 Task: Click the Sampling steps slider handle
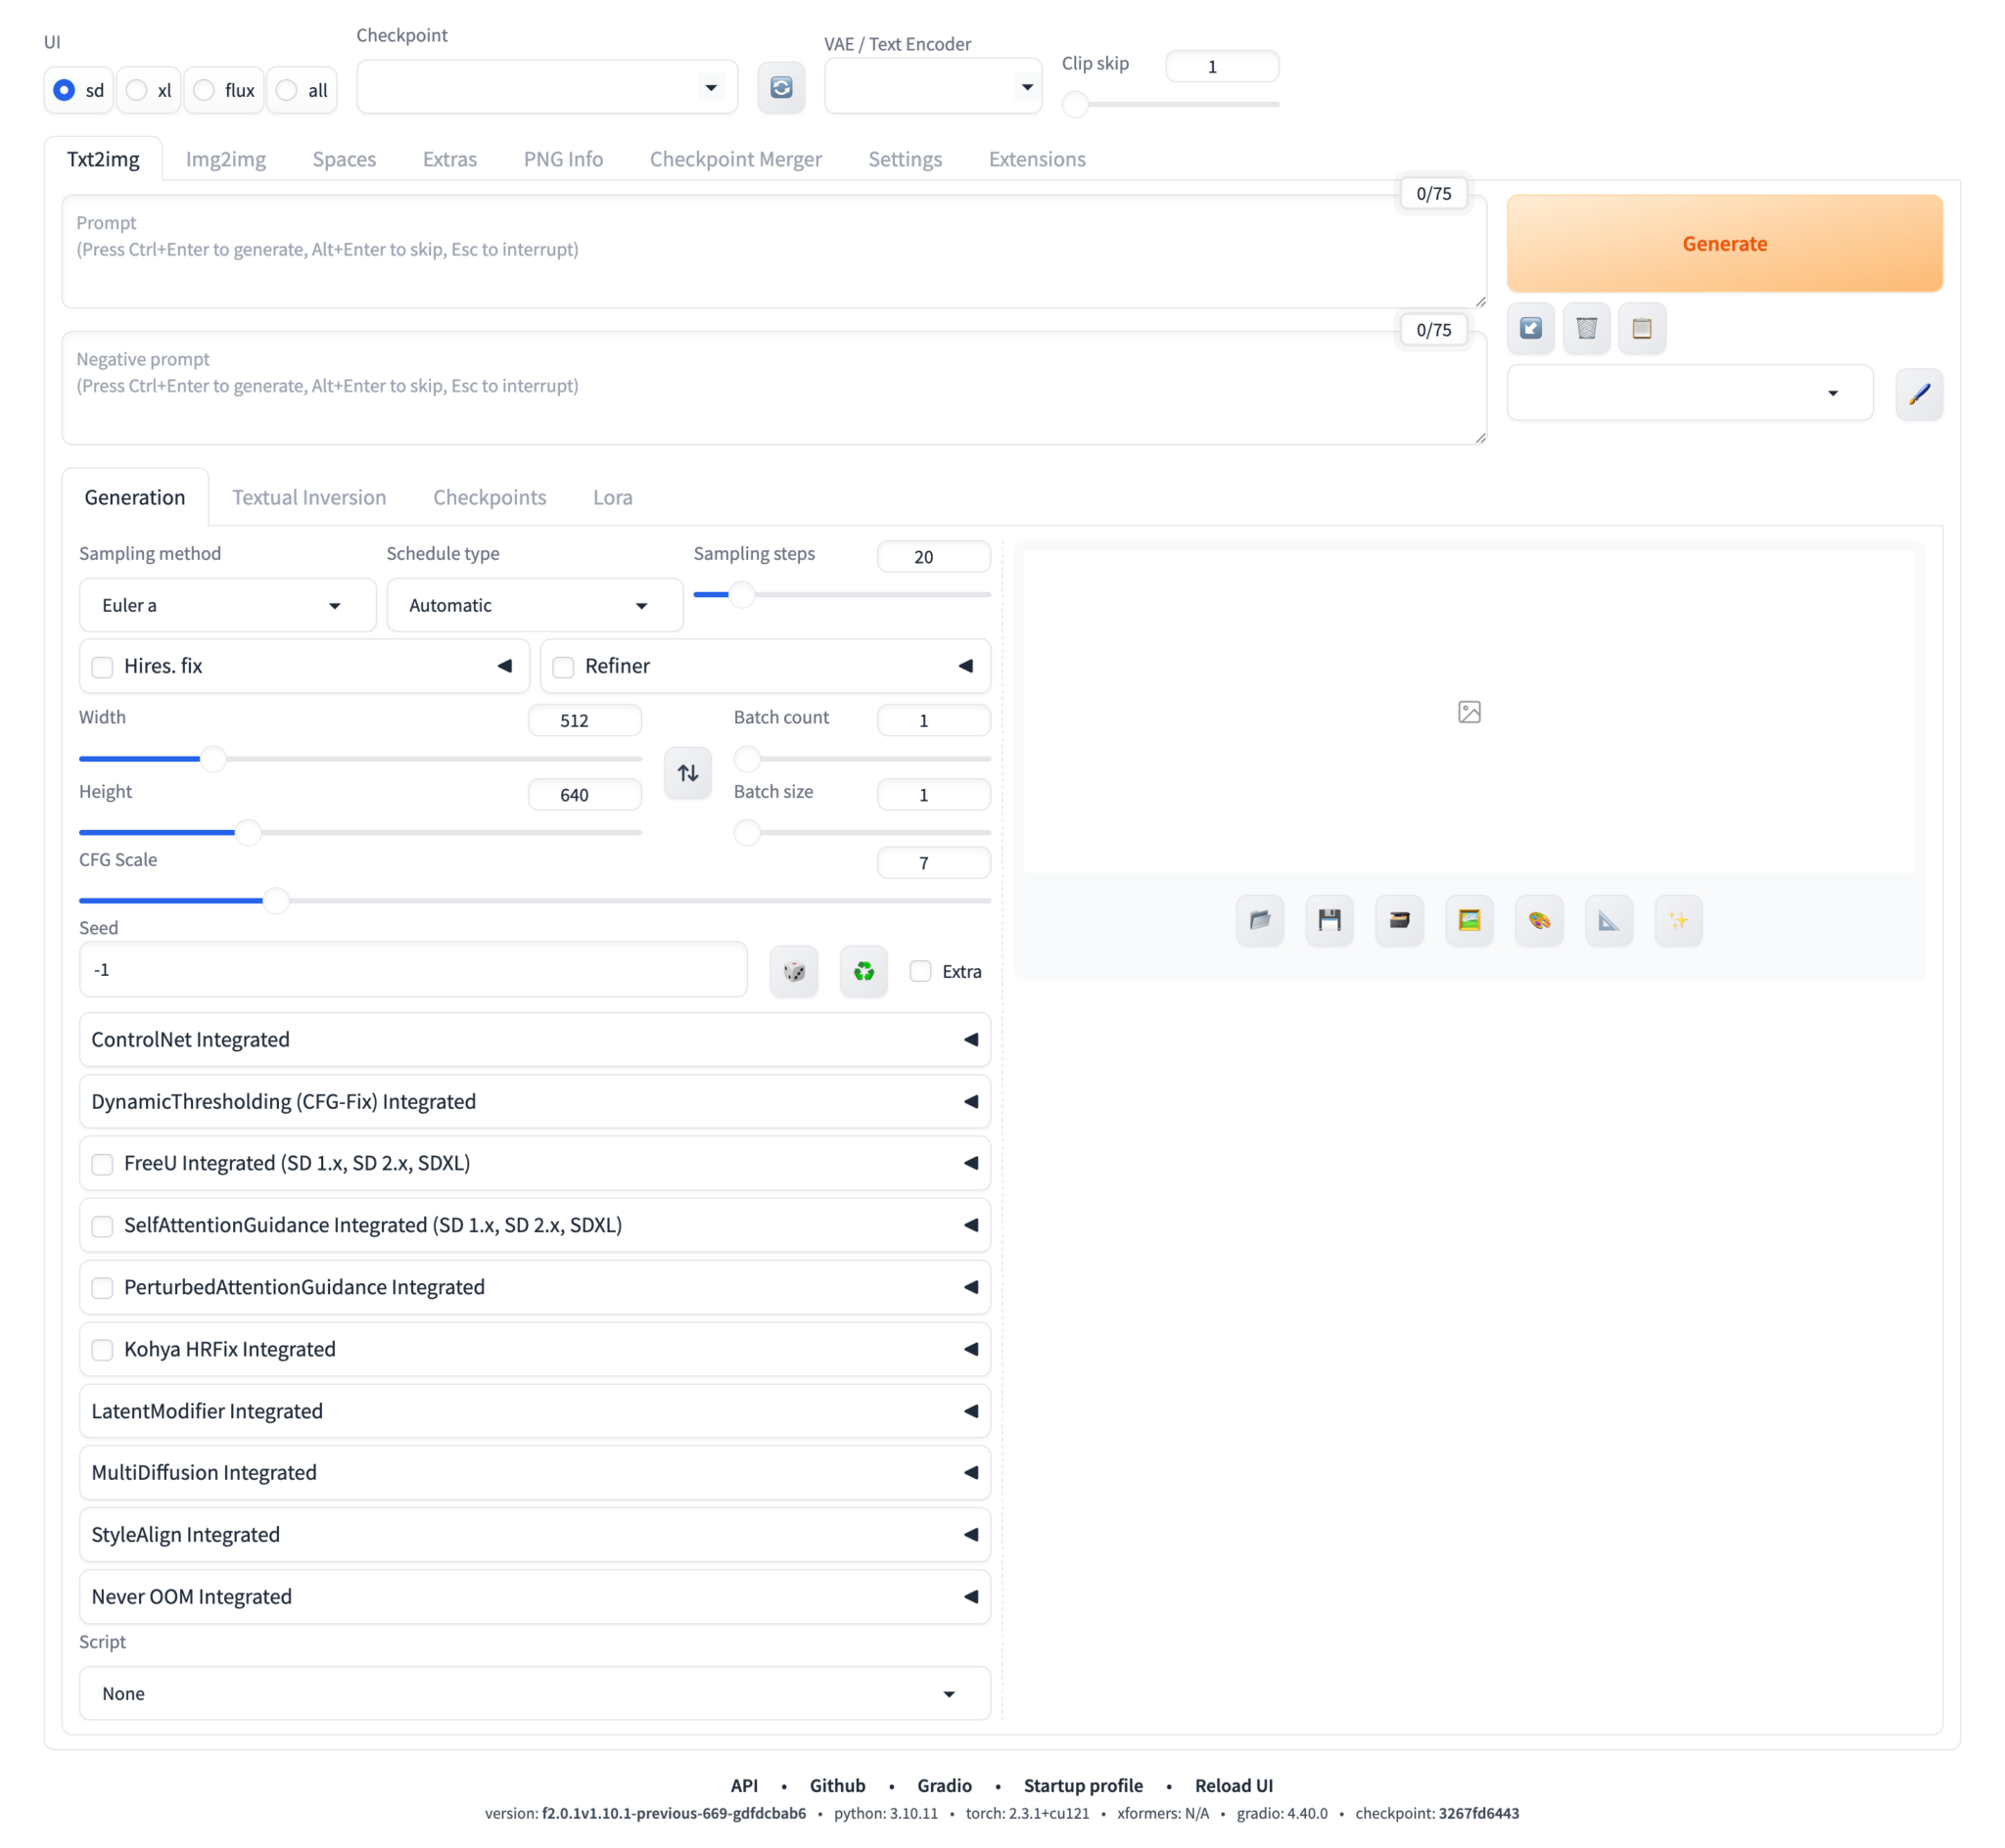click(x=741, y=595)
